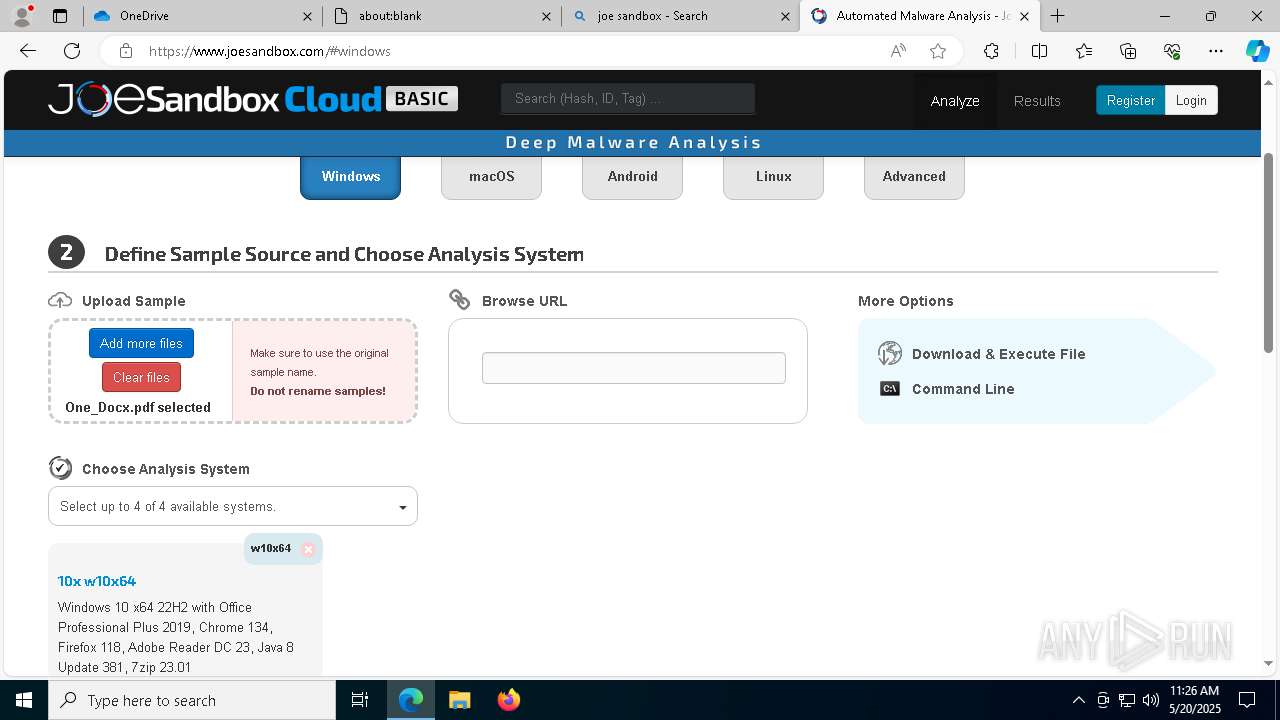Close the OneDrive tab
The image size is (1280, 720).
point(307,16)
